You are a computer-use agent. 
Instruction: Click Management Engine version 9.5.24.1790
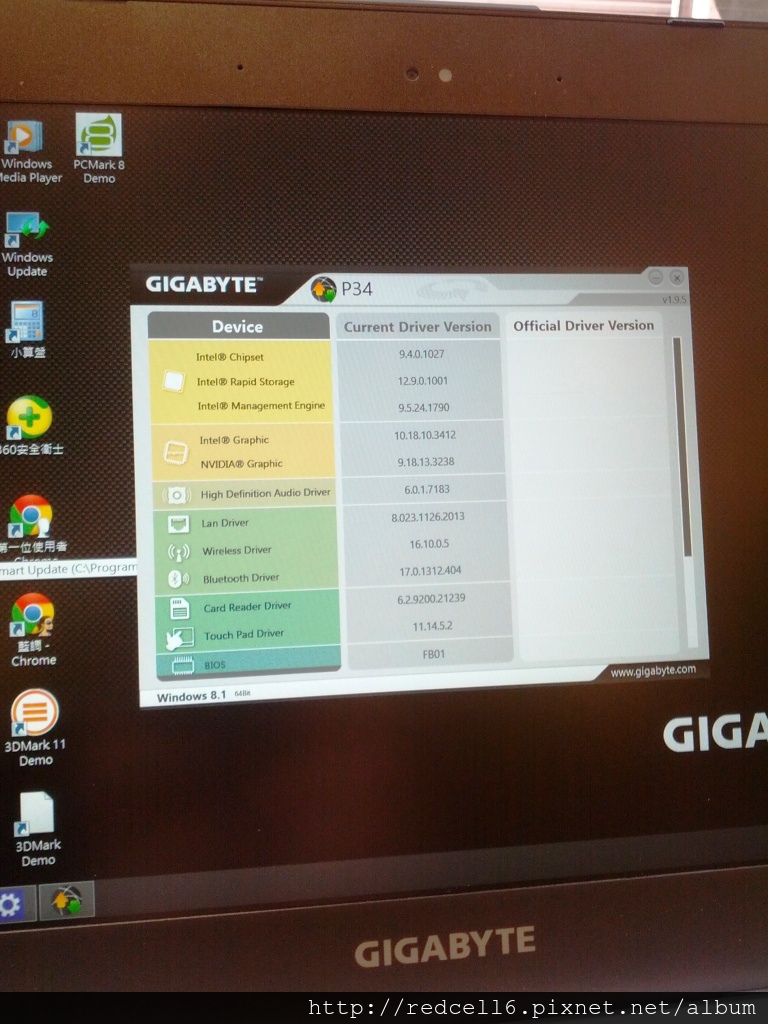[424, 408]
